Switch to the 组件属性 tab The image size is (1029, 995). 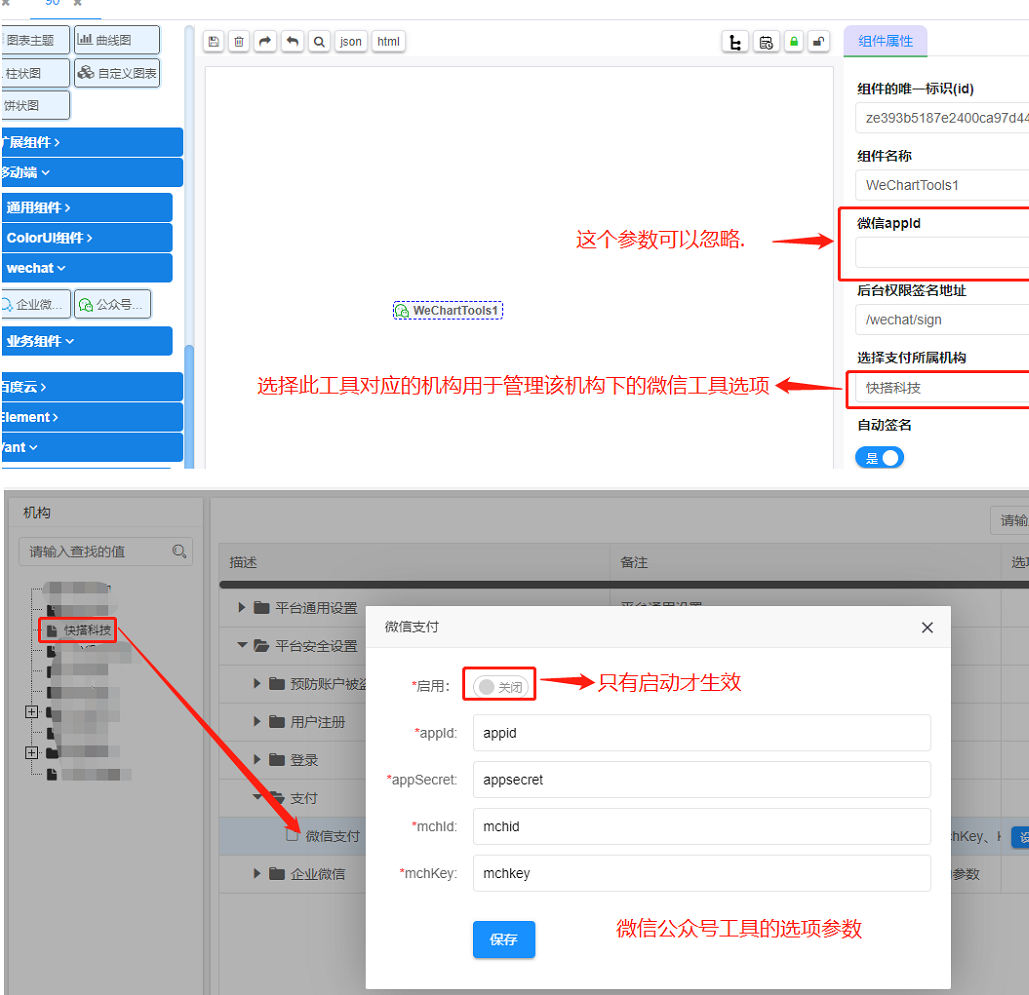(x=885, y=41)
